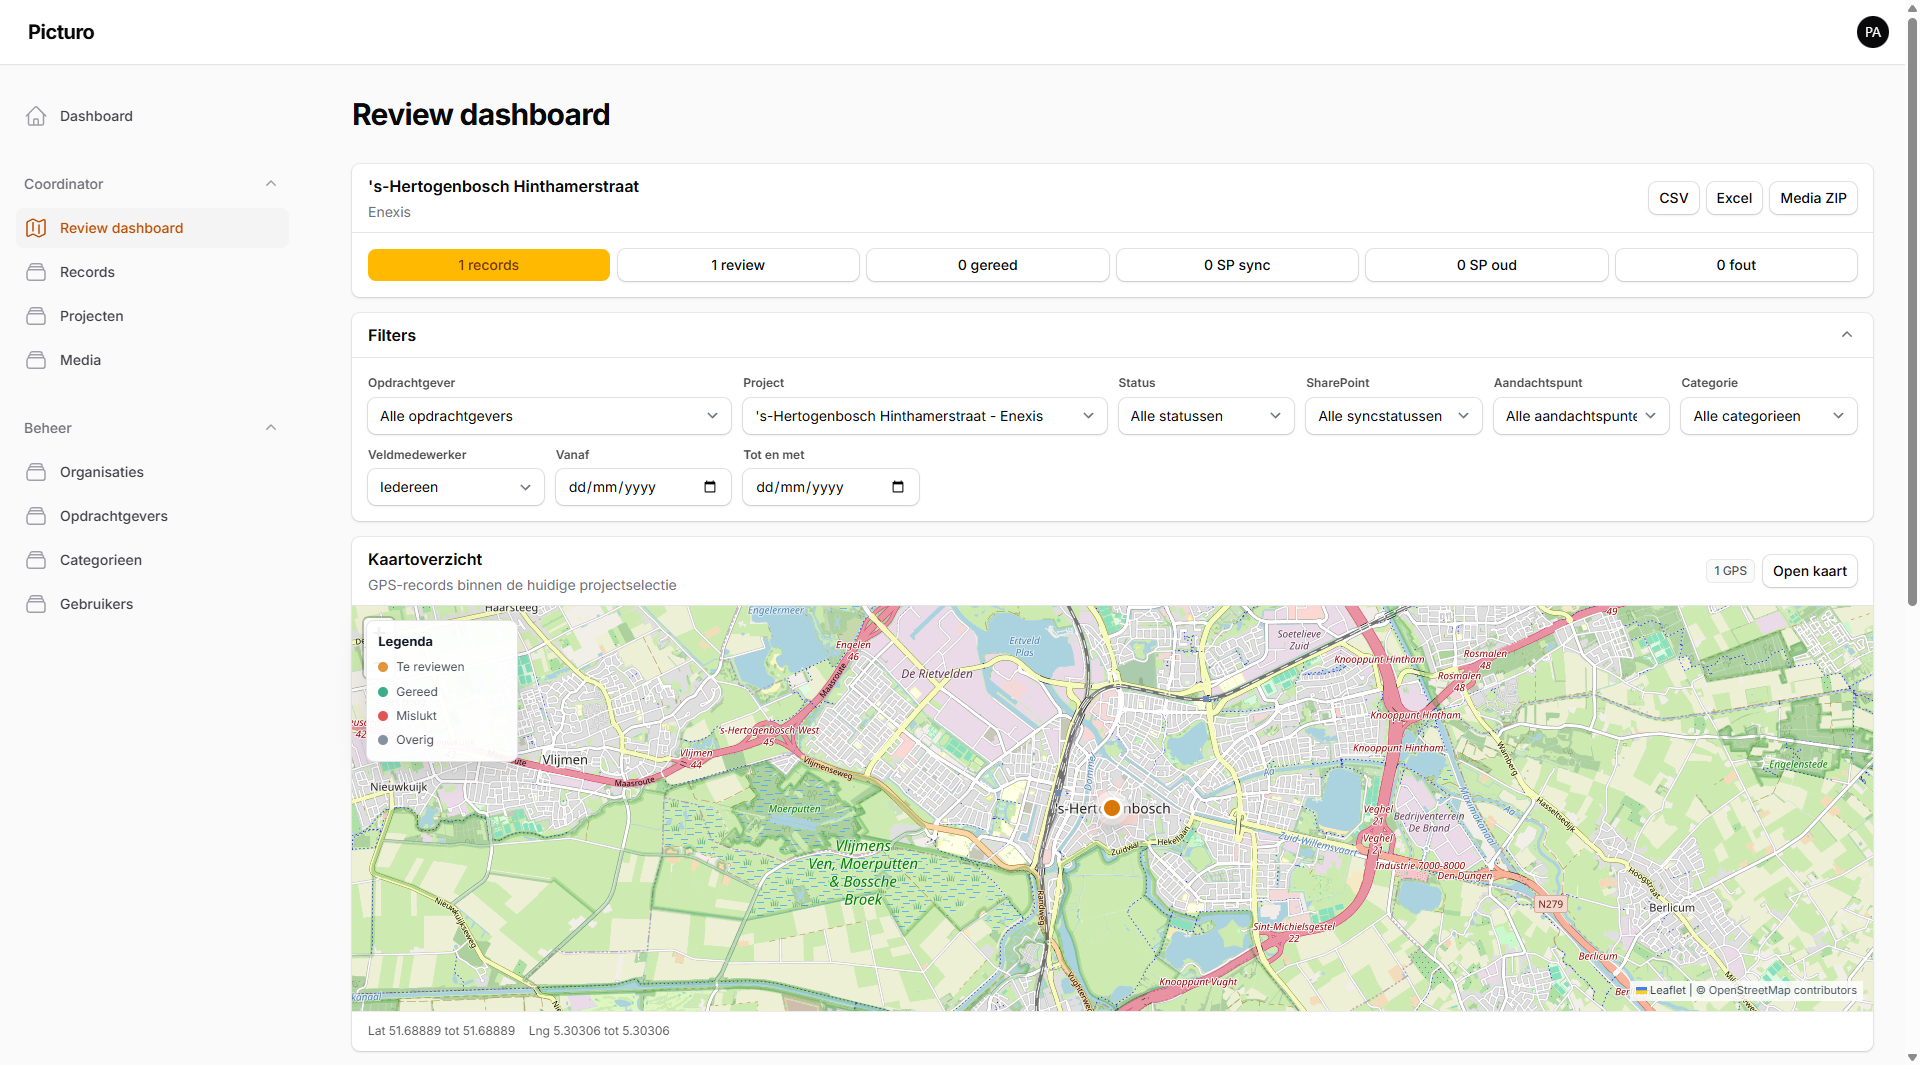Open the Categorie dropdown

[x=1769, y=416]
